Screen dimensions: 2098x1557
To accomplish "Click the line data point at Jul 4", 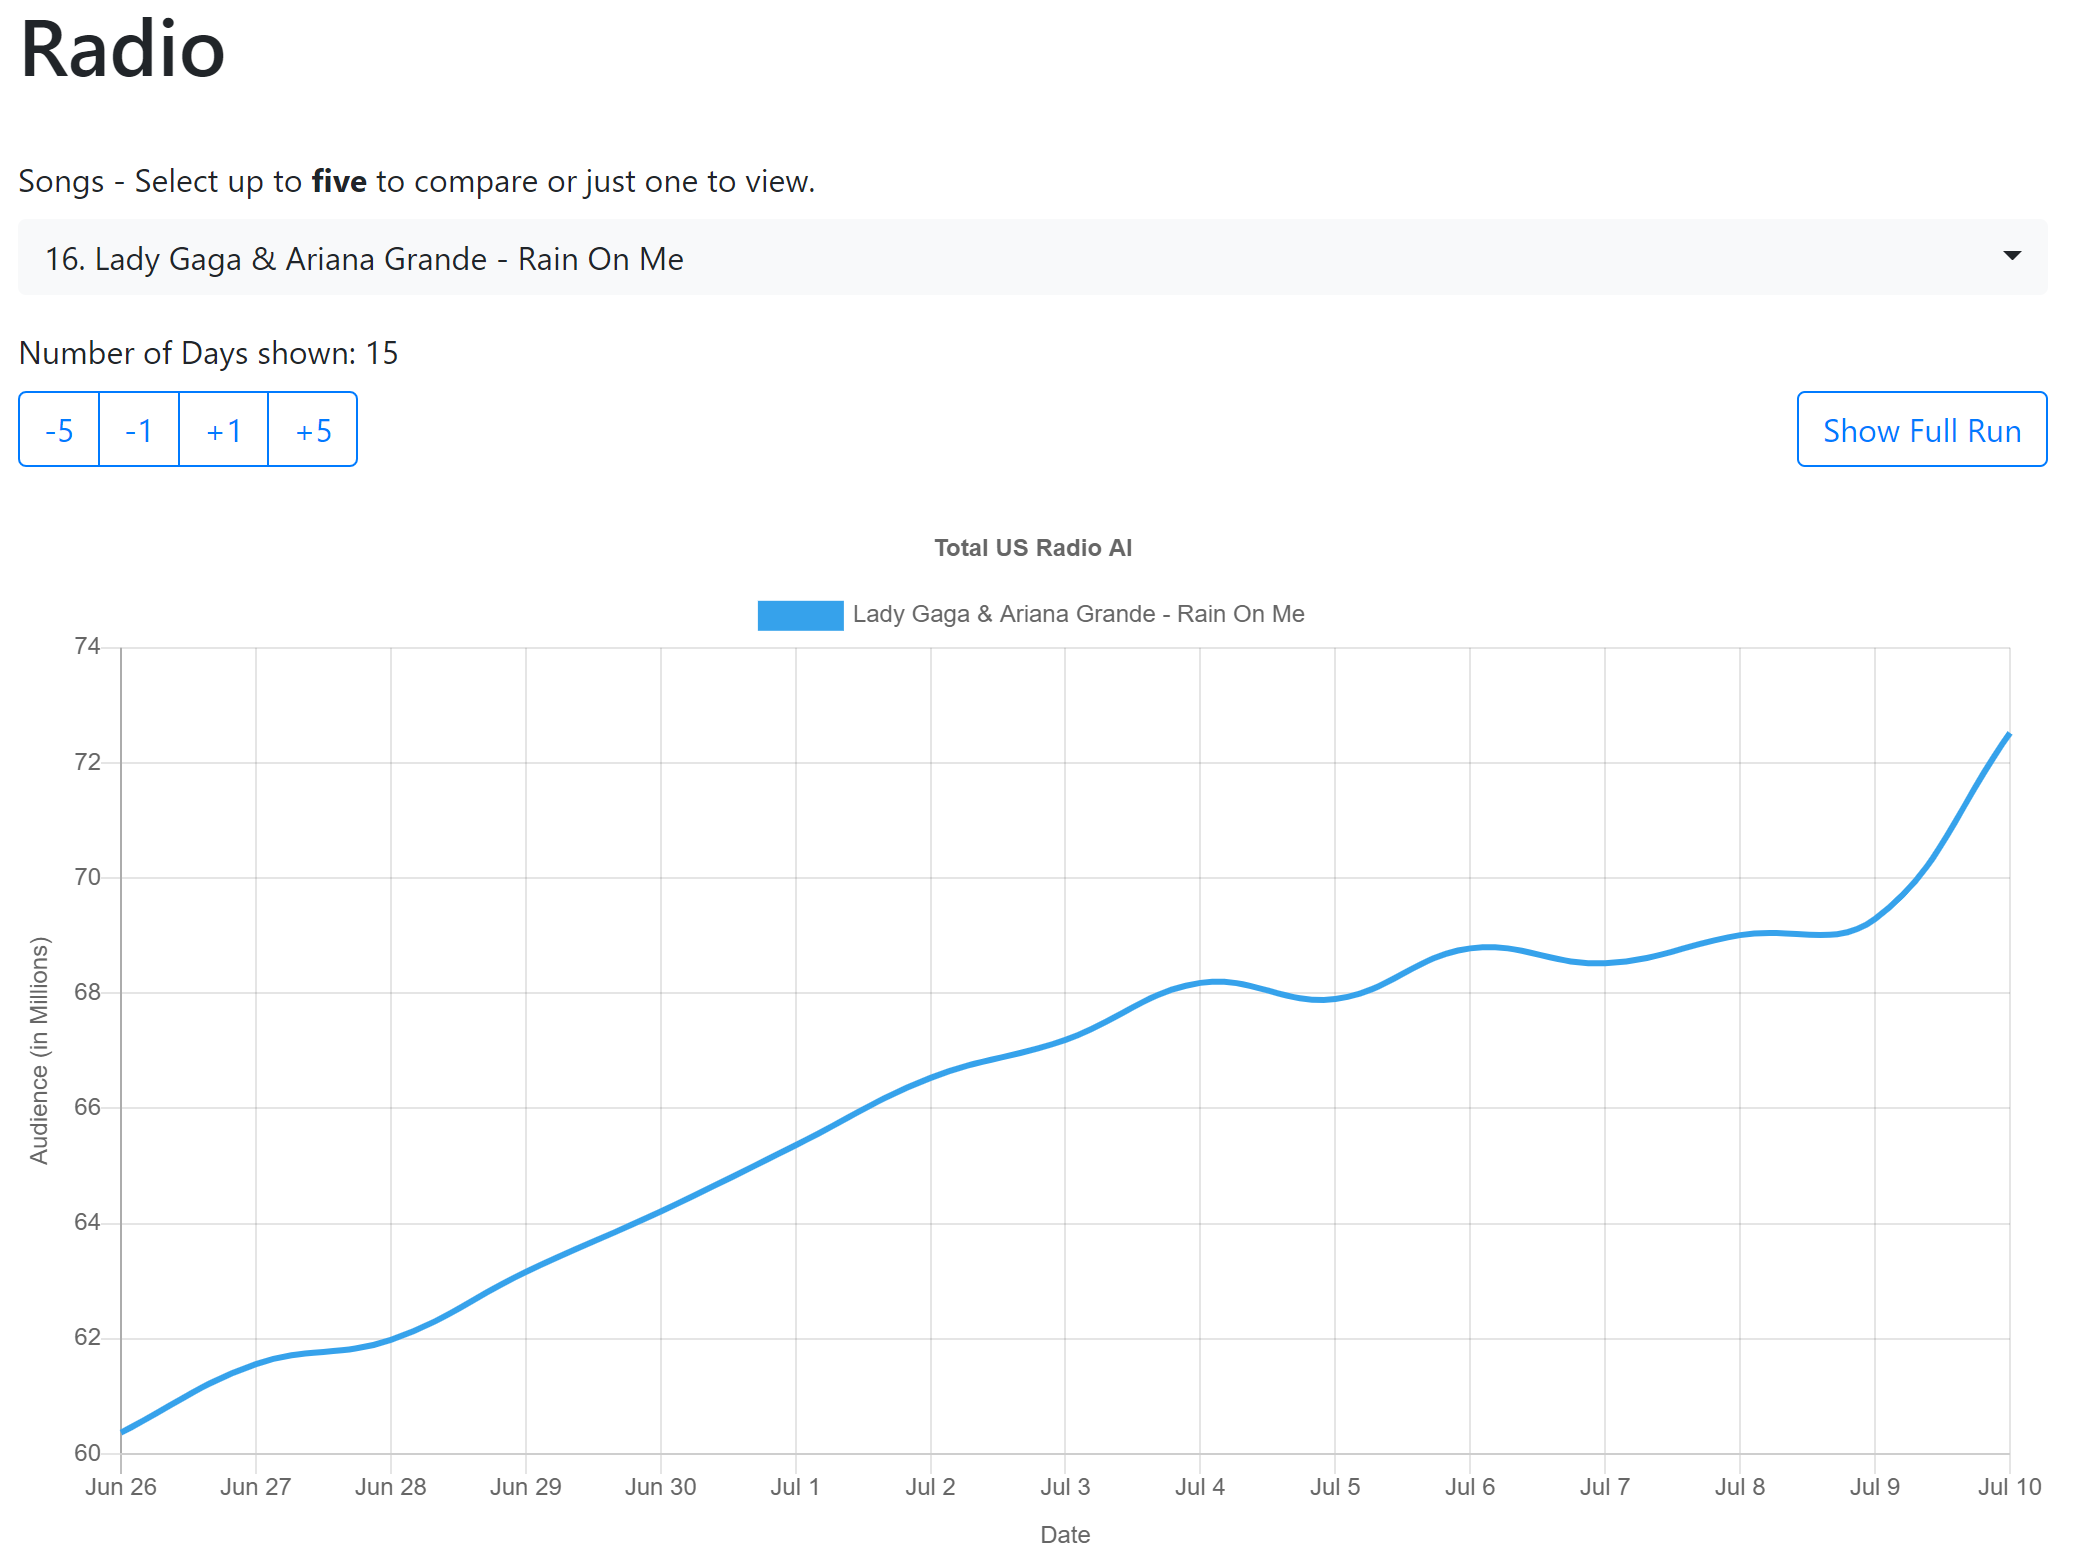I will [1200, 983].
